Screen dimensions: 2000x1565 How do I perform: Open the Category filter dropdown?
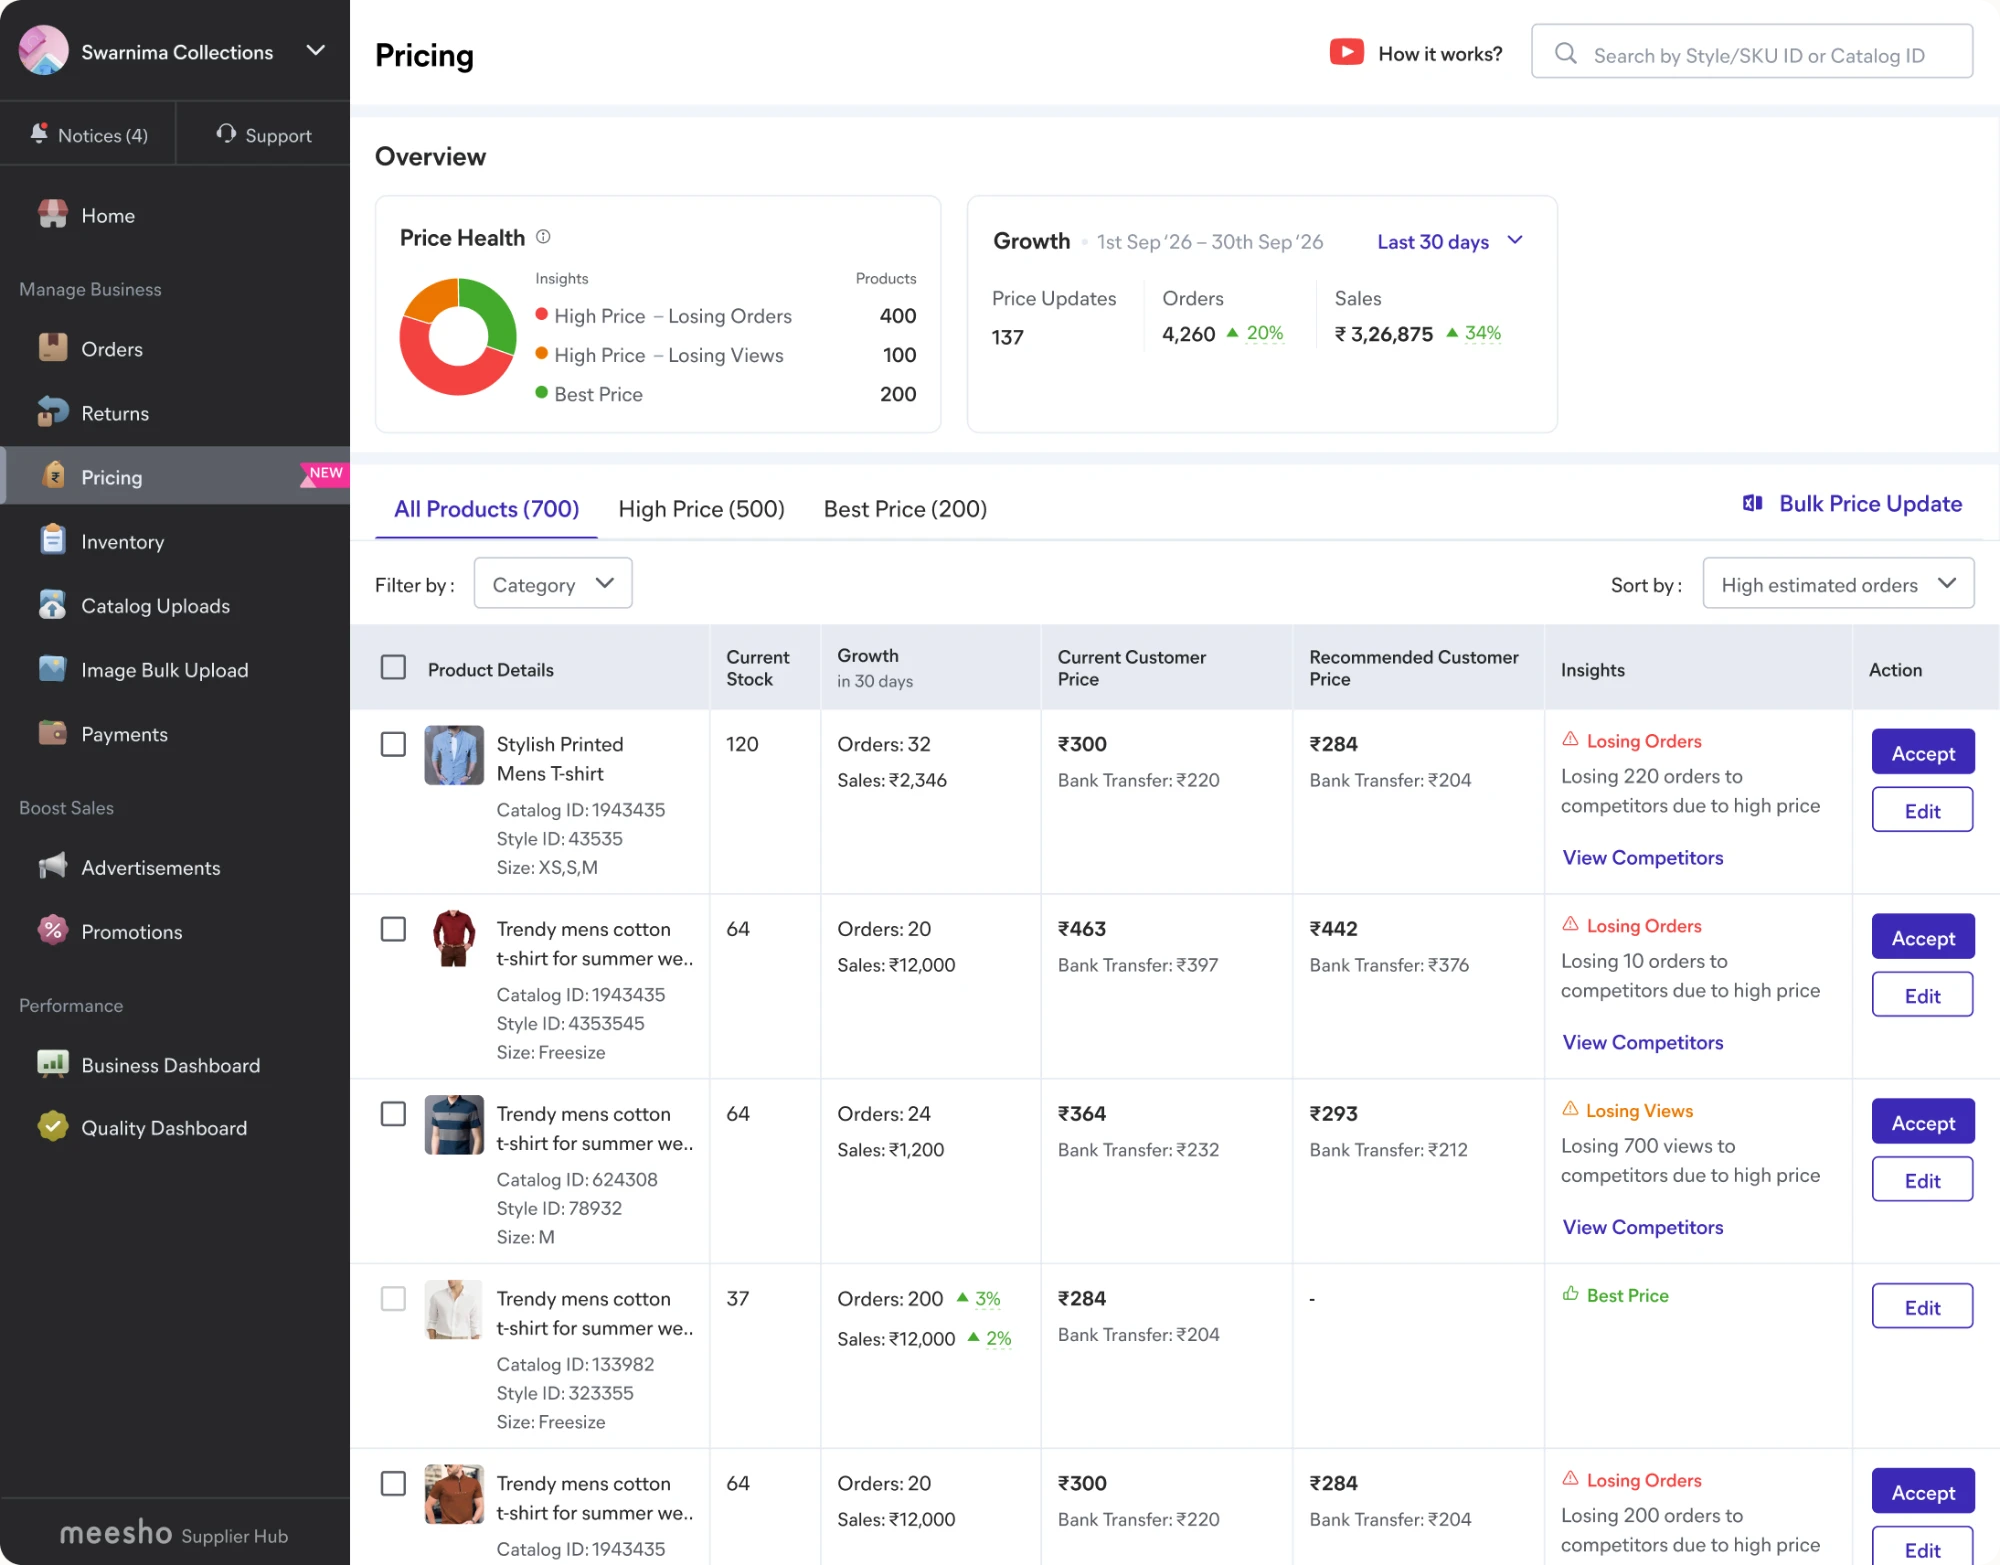click(553, 584)
